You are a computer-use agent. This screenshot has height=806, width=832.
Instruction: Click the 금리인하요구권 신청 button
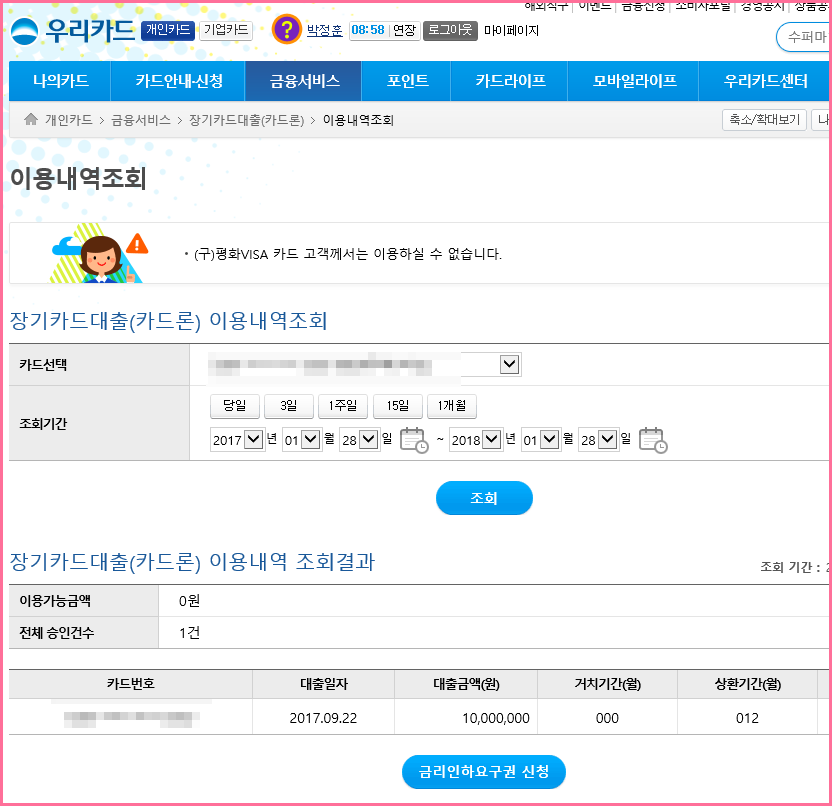tap(484, 772)
